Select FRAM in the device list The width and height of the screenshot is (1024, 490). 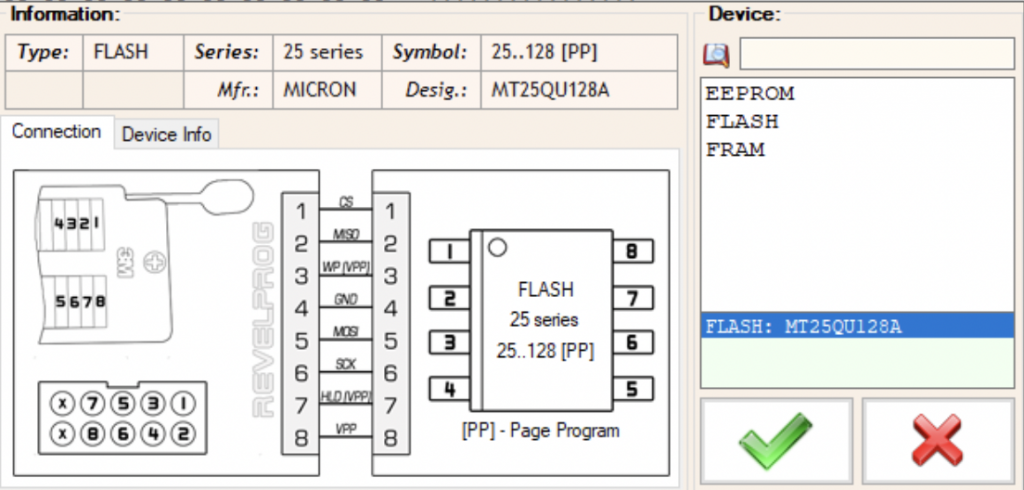735,150
